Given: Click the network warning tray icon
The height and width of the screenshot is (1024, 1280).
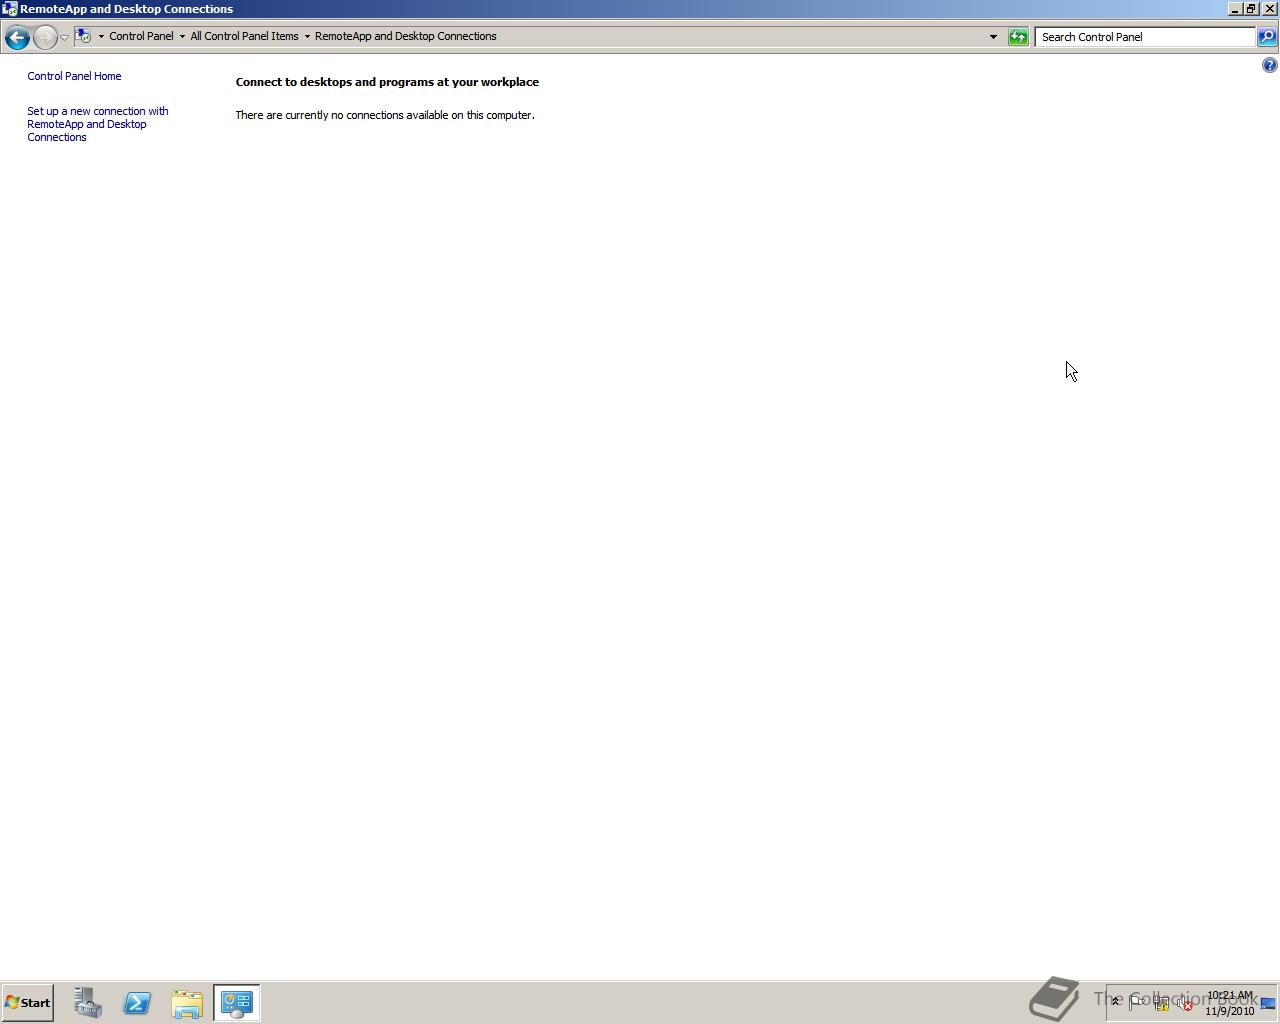Looking at the screenshot, I should coord(1161,1003).
